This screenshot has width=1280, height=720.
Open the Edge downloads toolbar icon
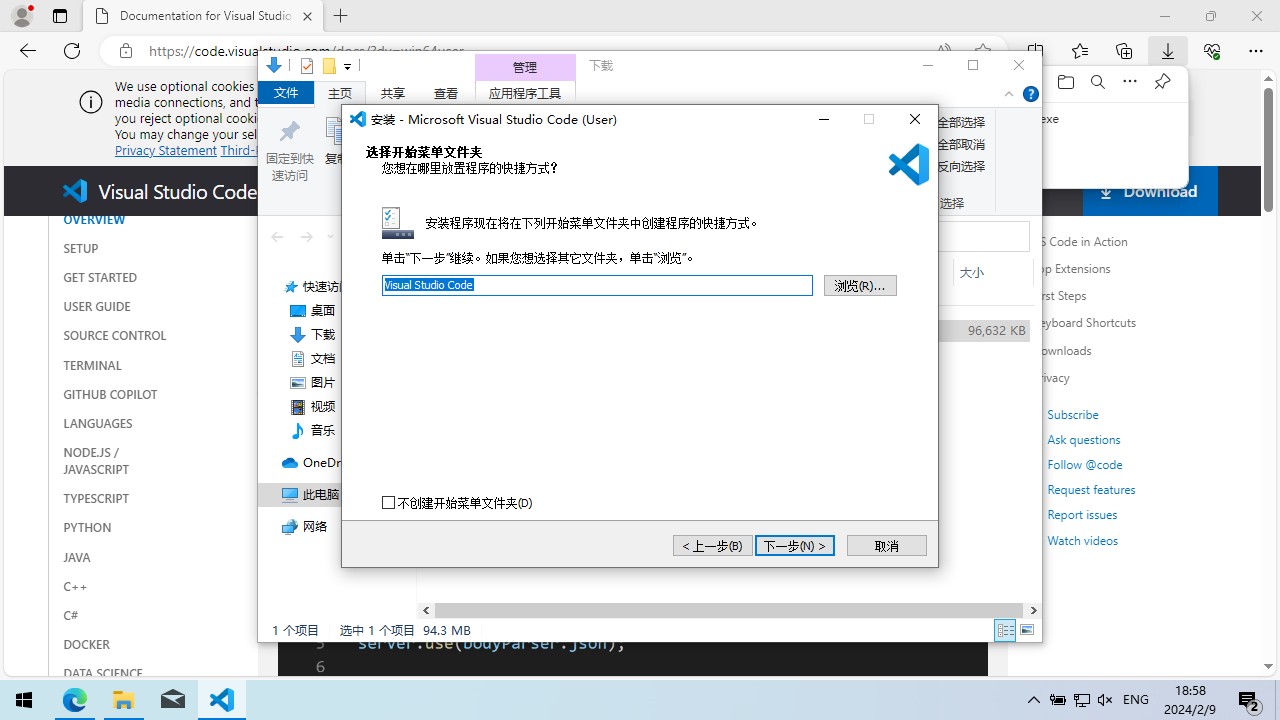pyautogui.click(x=1168, y=51)
